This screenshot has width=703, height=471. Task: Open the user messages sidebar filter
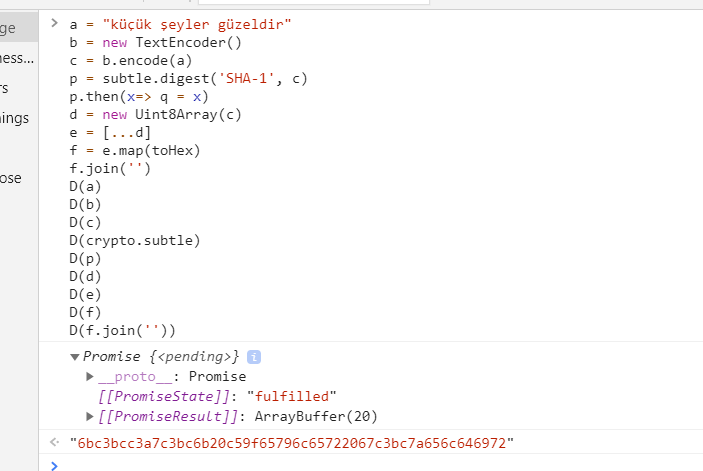[x=19, y=58]
